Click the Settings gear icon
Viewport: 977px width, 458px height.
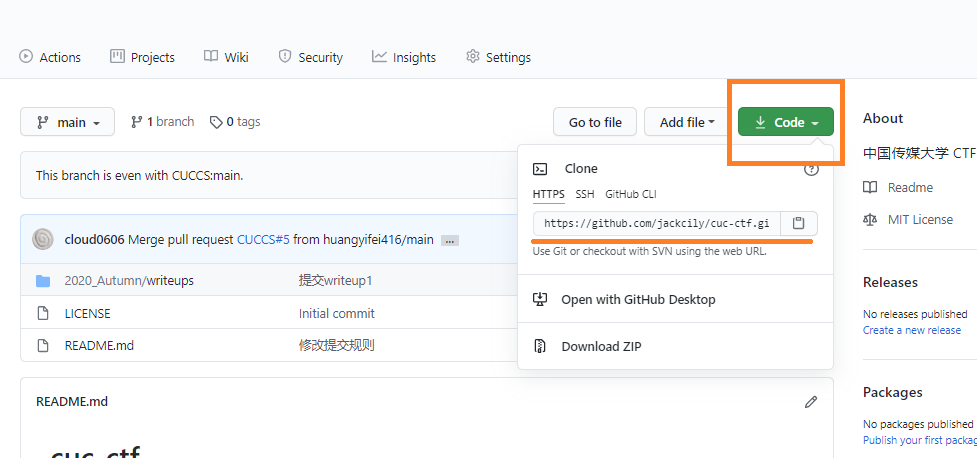[x=472, y=57]
